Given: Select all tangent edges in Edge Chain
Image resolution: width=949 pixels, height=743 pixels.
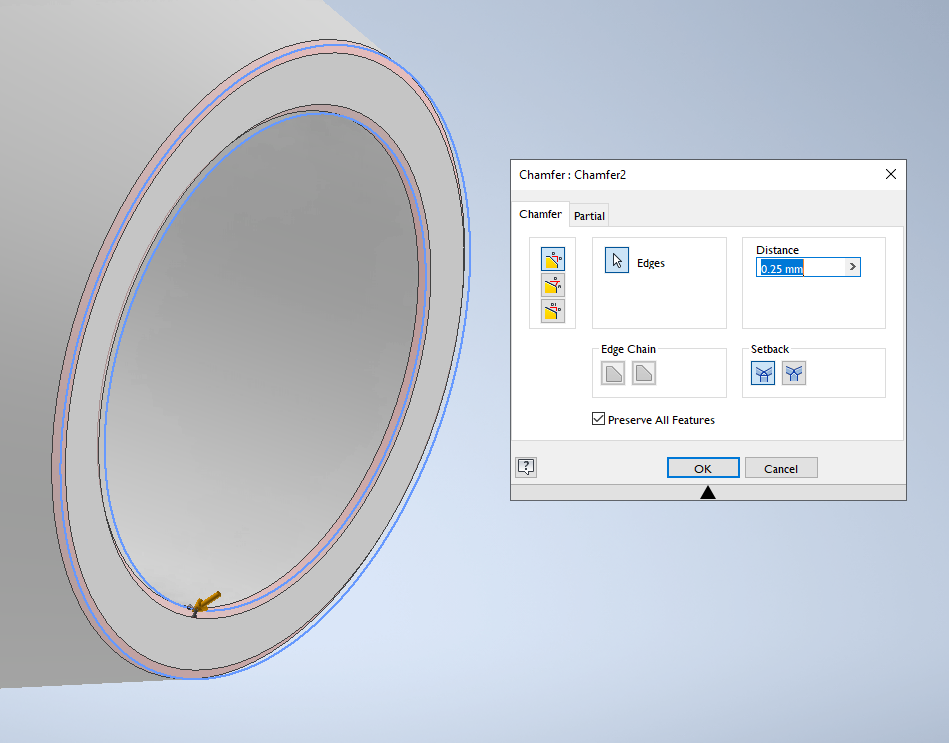Looking at the screenshot, I should coord(613,372).
